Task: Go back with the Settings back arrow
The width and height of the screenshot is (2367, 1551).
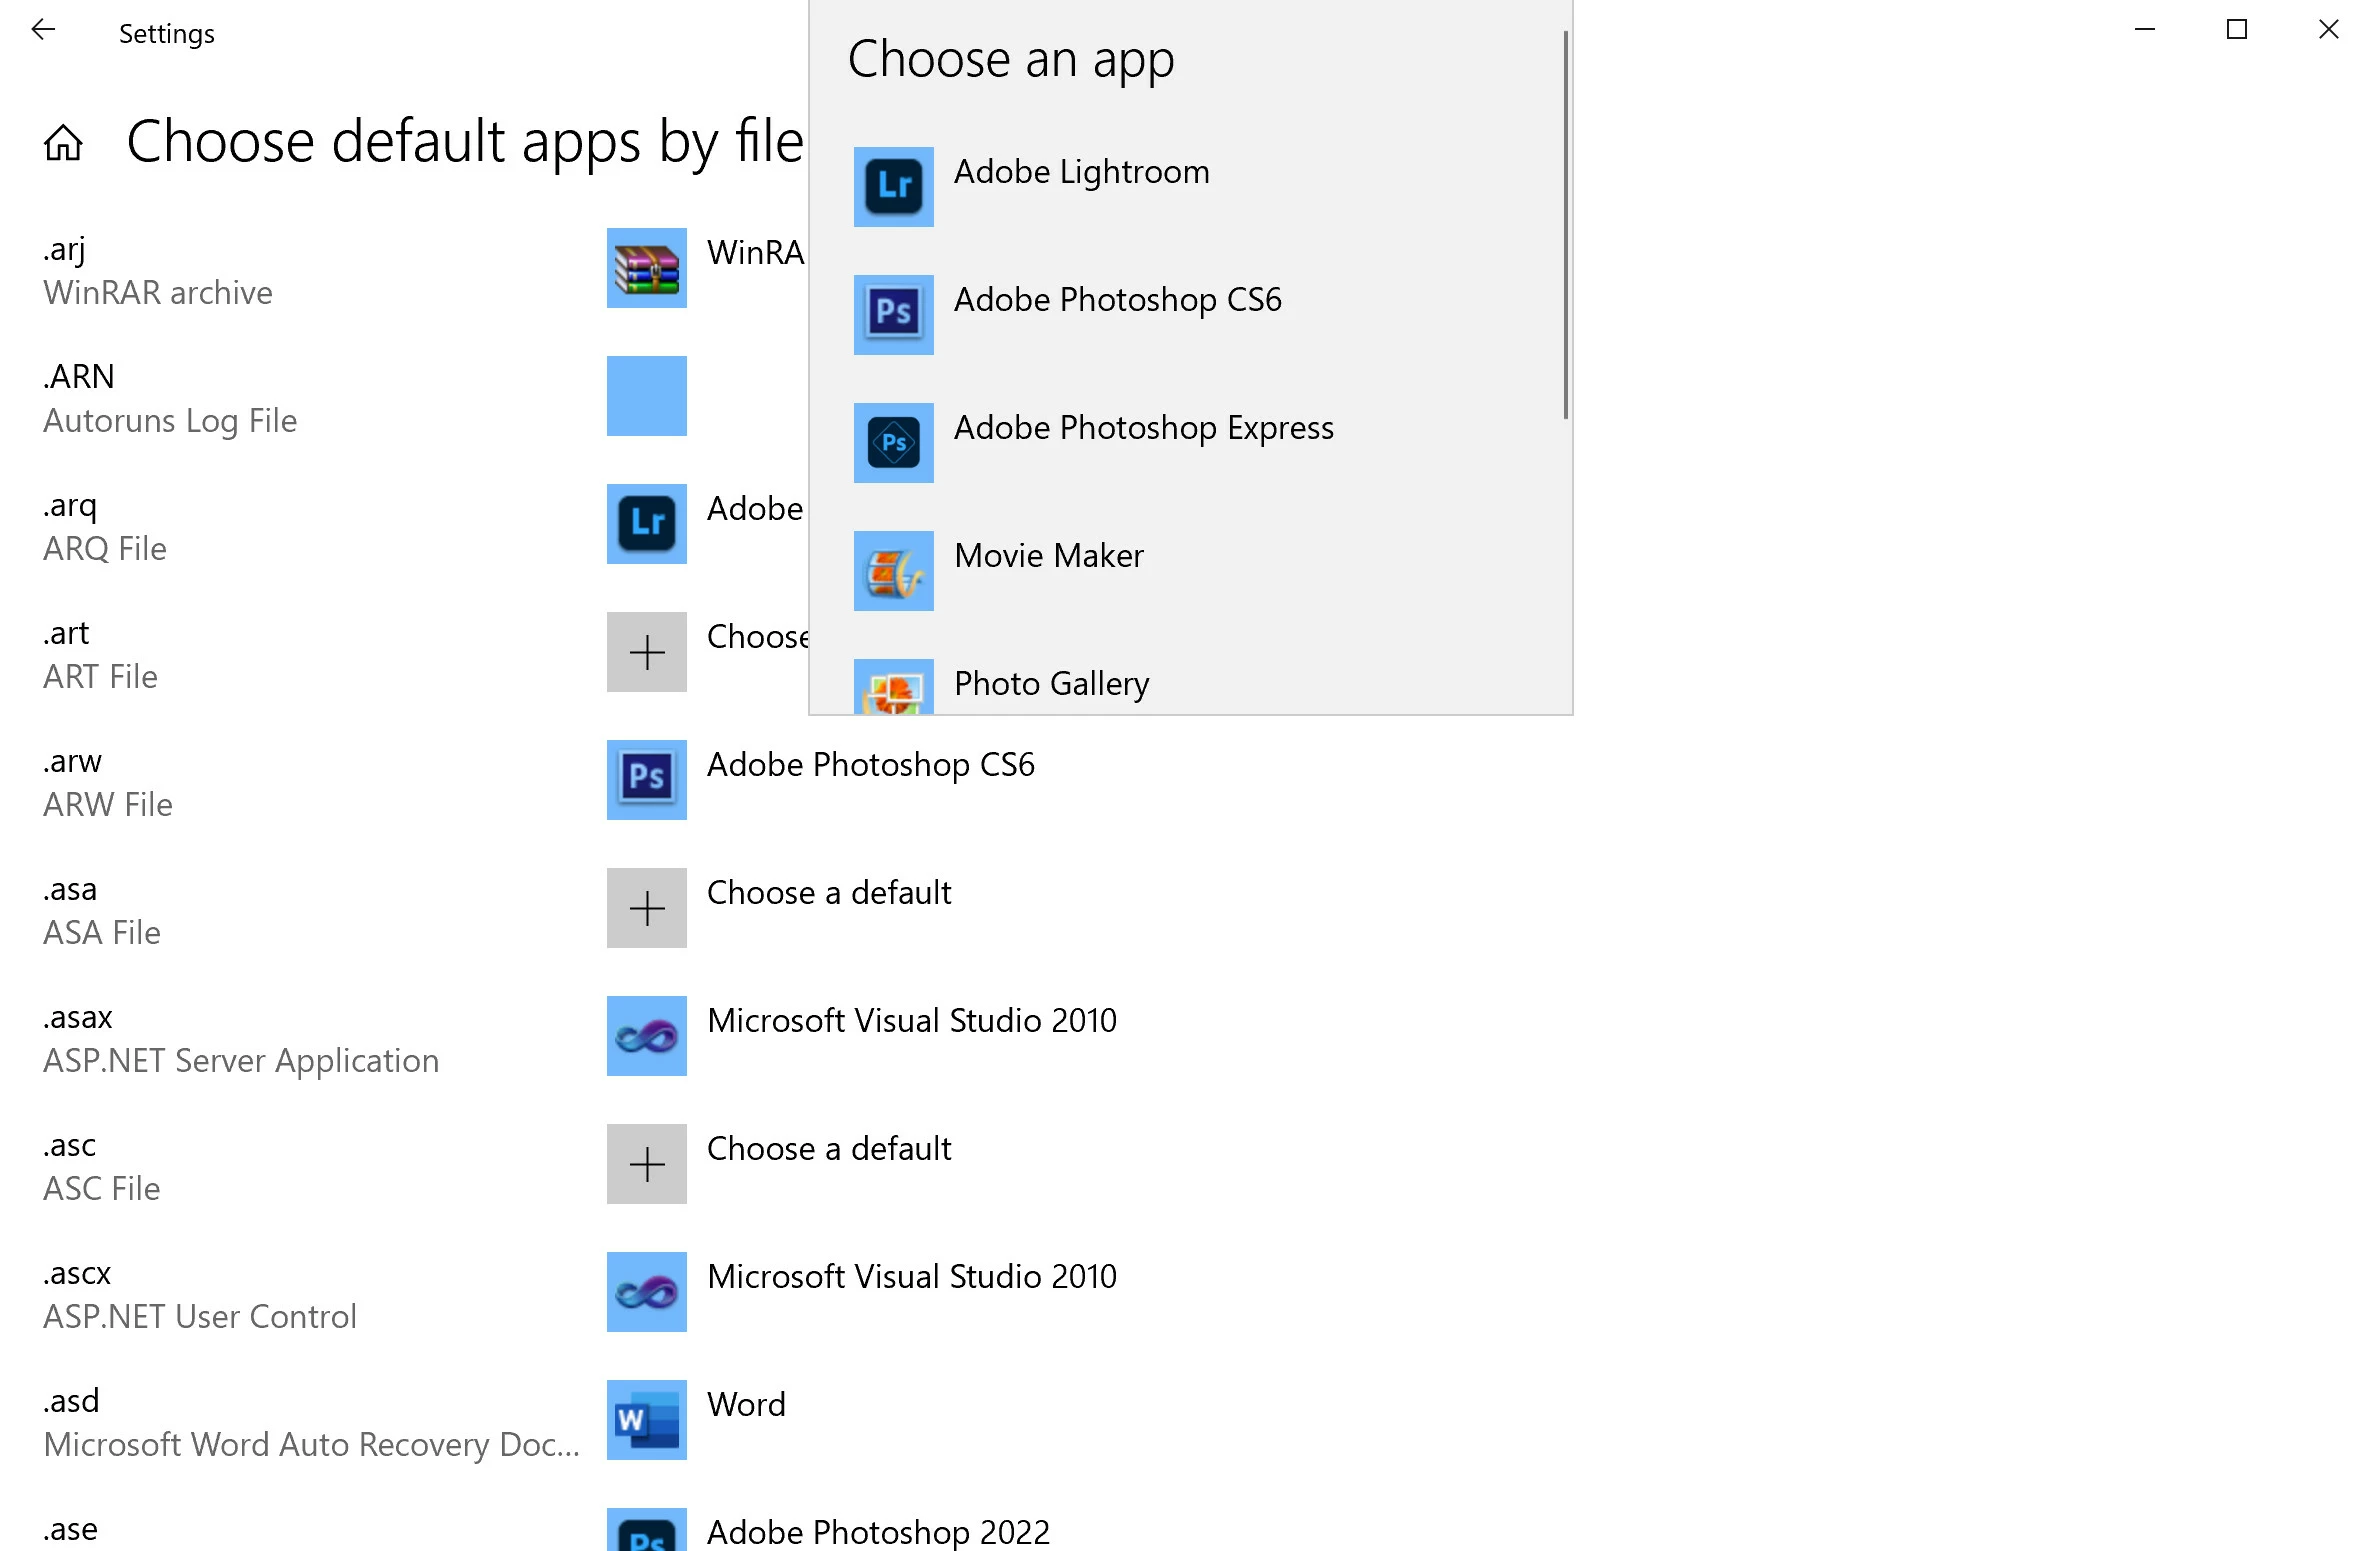Action: click(43, 31)
